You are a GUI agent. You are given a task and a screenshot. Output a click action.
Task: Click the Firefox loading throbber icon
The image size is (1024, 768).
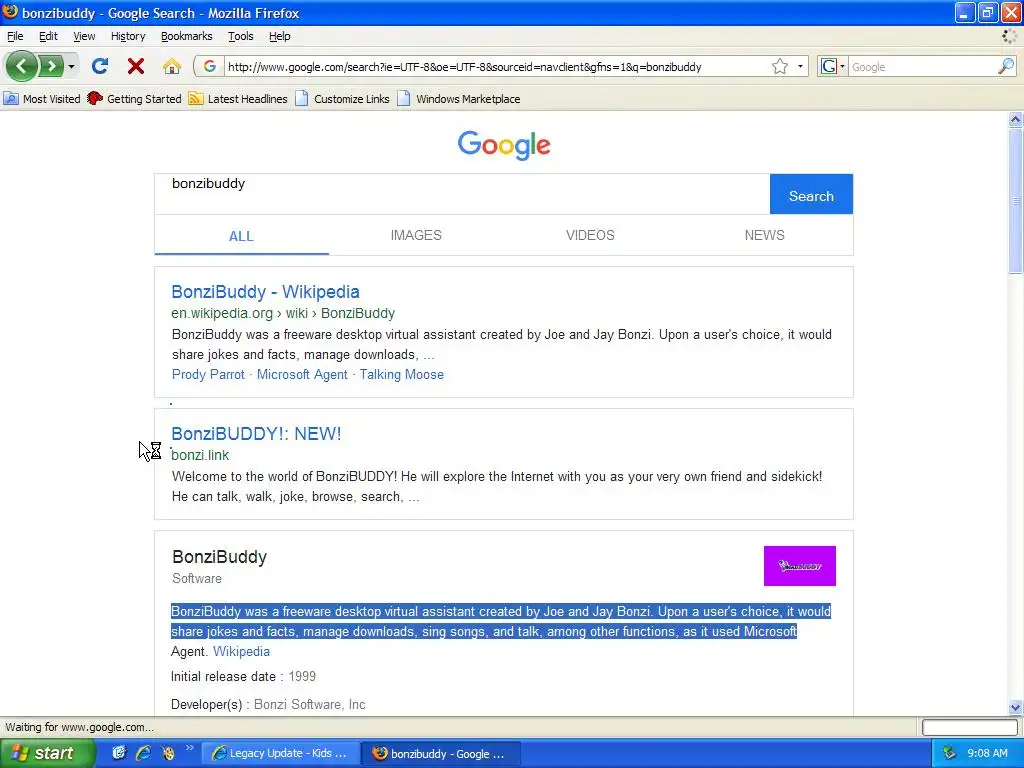click(1009, 37)
